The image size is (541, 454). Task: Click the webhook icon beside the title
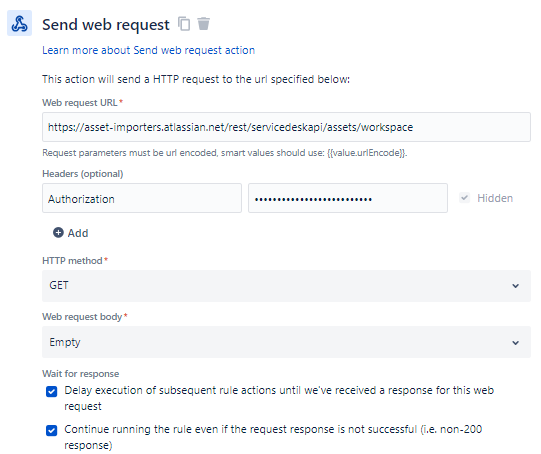pyautogui.click(x=19, y=23)
